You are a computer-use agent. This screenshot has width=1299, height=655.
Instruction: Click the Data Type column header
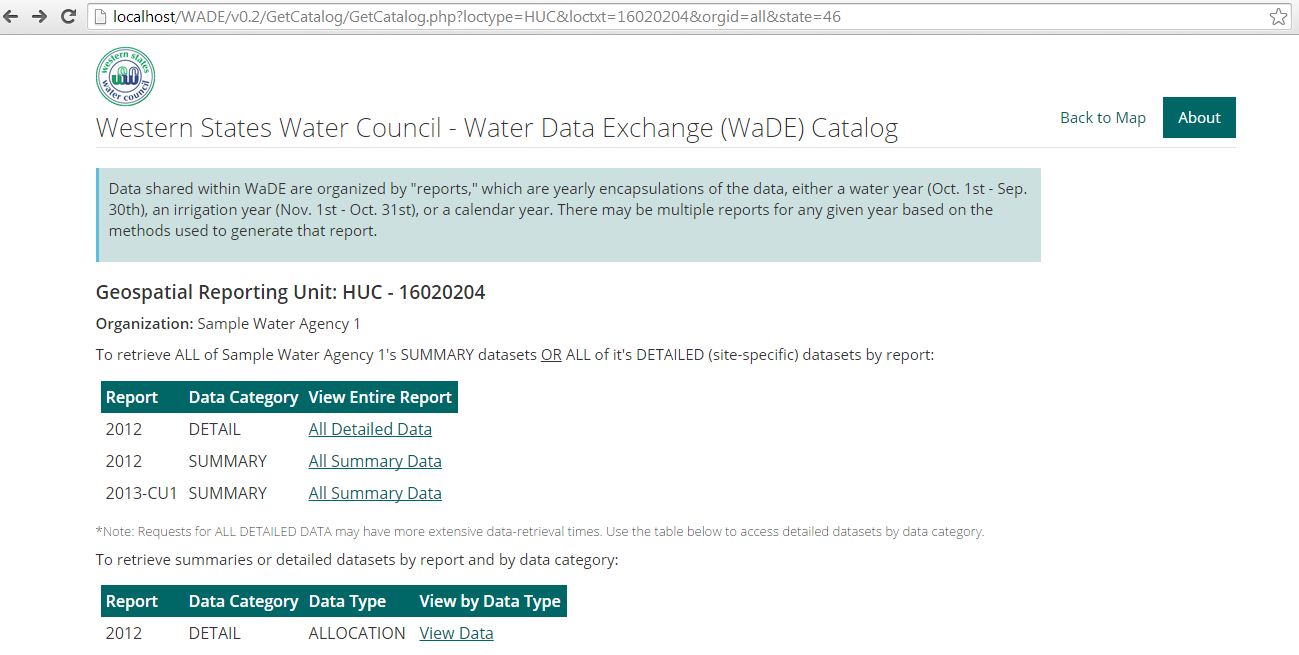coord(347,601)
